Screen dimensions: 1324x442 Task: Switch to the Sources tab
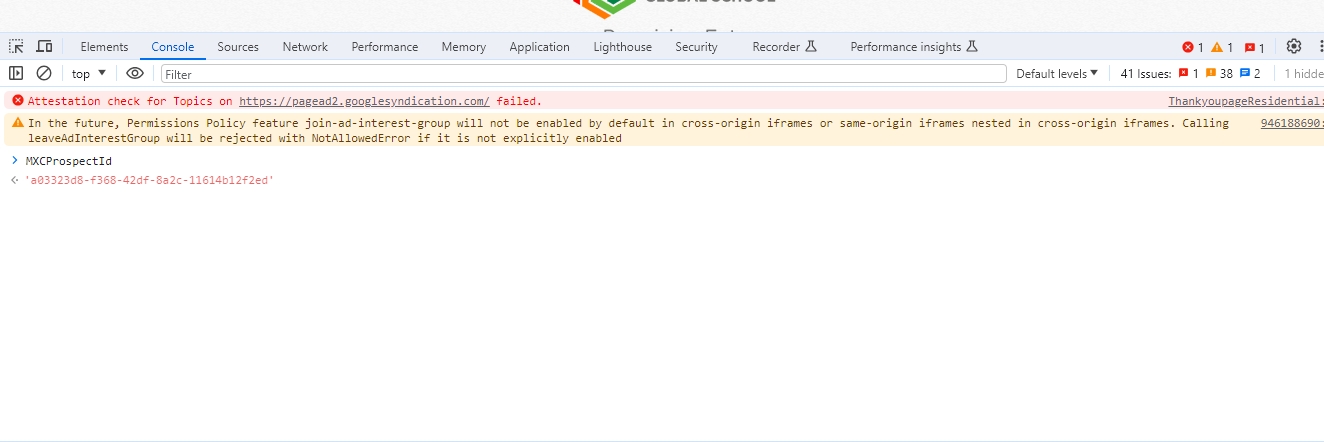(238, 47)
